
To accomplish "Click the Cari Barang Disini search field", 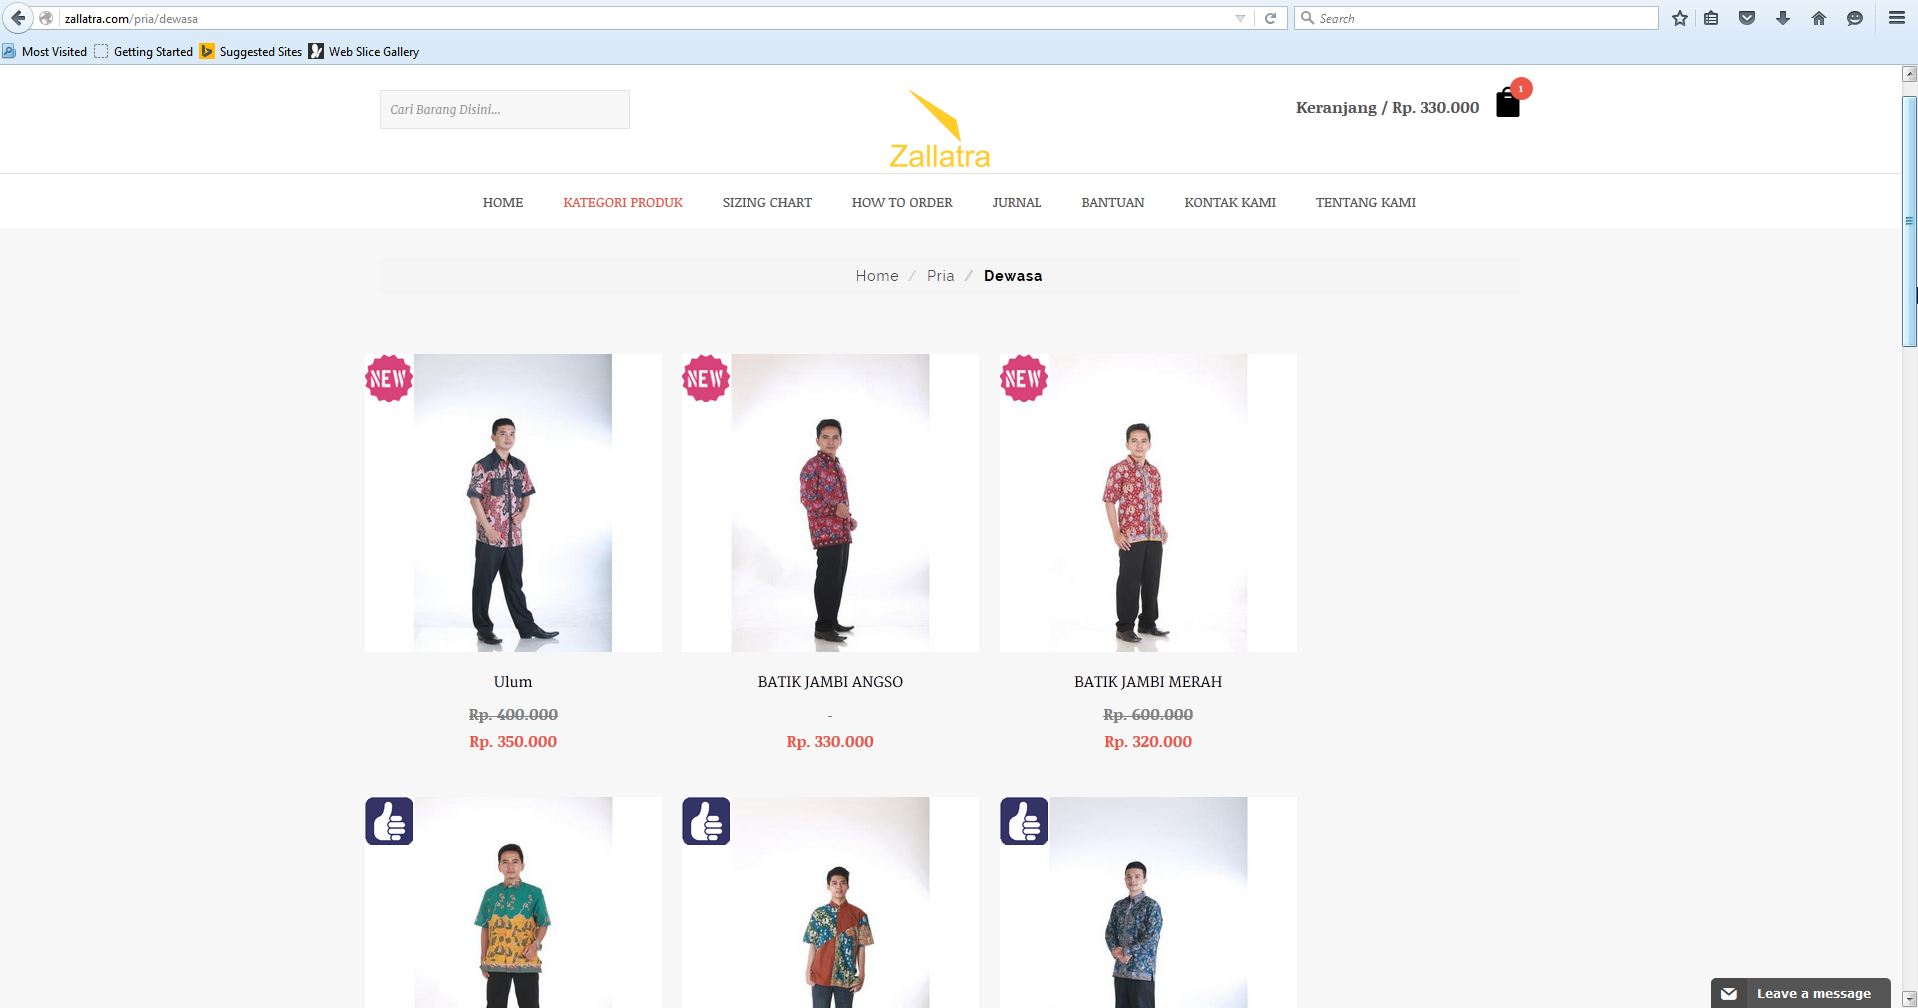I will point(505,109).
